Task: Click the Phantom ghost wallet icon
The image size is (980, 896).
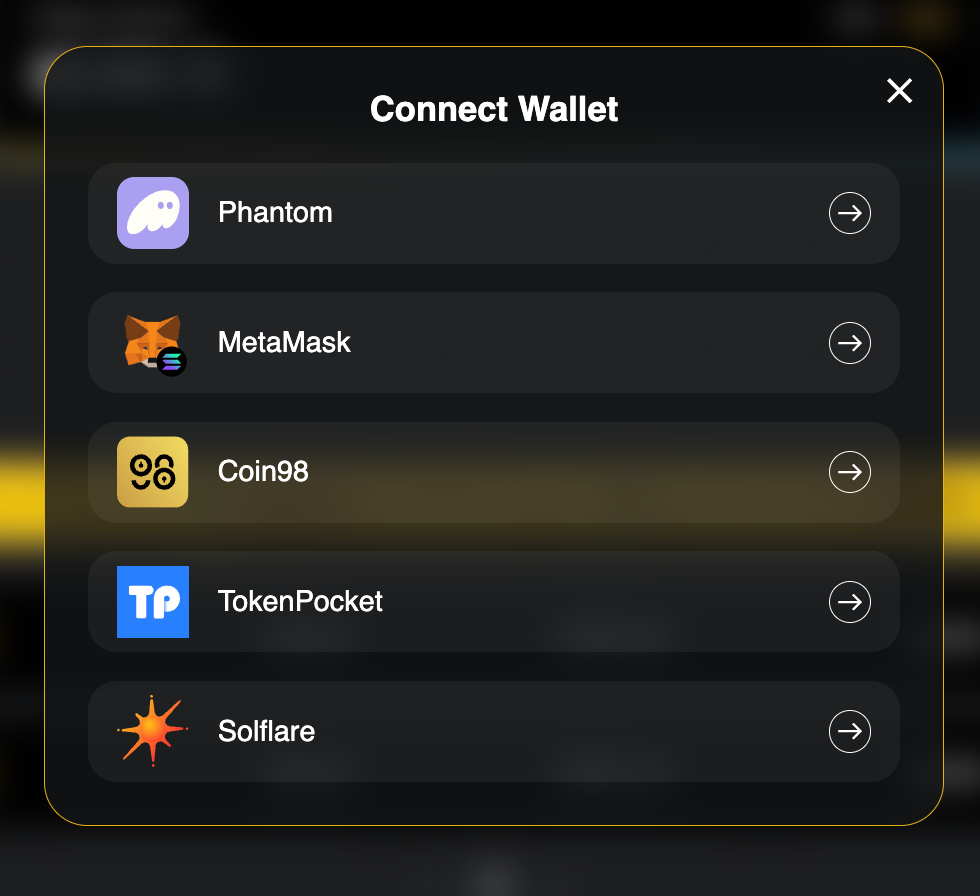Action: pyautogui.click(x=153, y=213)
